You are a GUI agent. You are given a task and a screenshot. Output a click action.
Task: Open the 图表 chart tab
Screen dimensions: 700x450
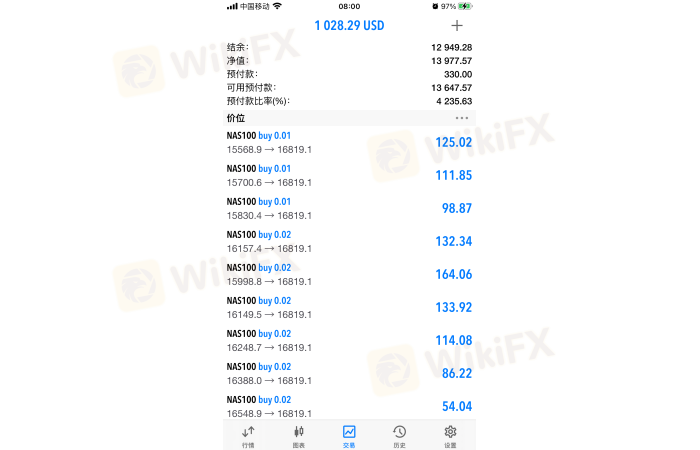[298, 435]
